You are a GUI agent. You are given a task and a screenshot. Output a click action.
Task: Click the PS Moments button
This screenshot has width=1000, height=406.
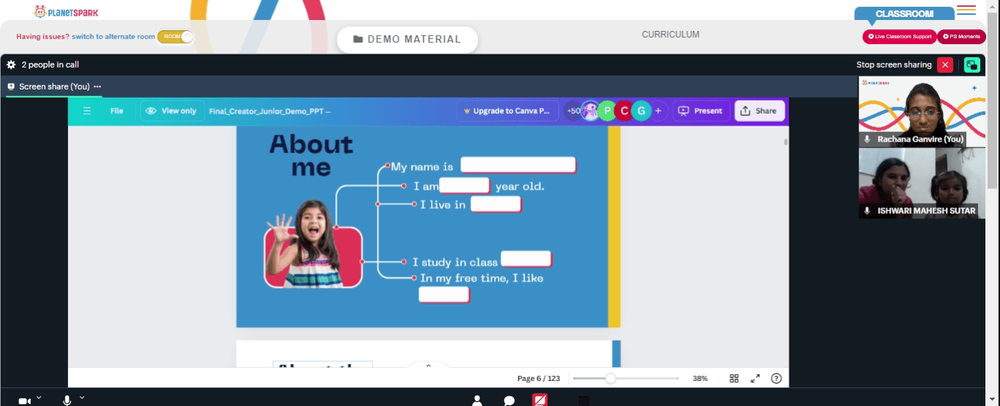[x=961, y=37]
